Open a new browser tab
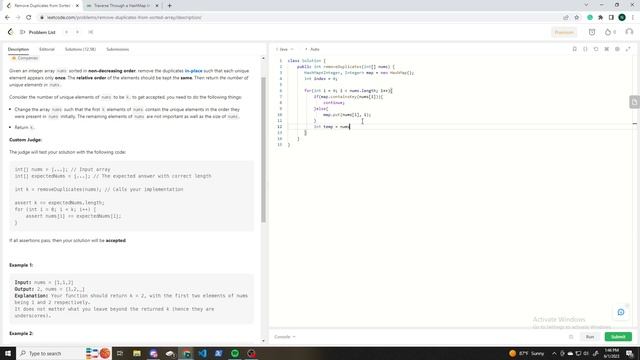The image size is (640, 360). [x=169, y=6]
